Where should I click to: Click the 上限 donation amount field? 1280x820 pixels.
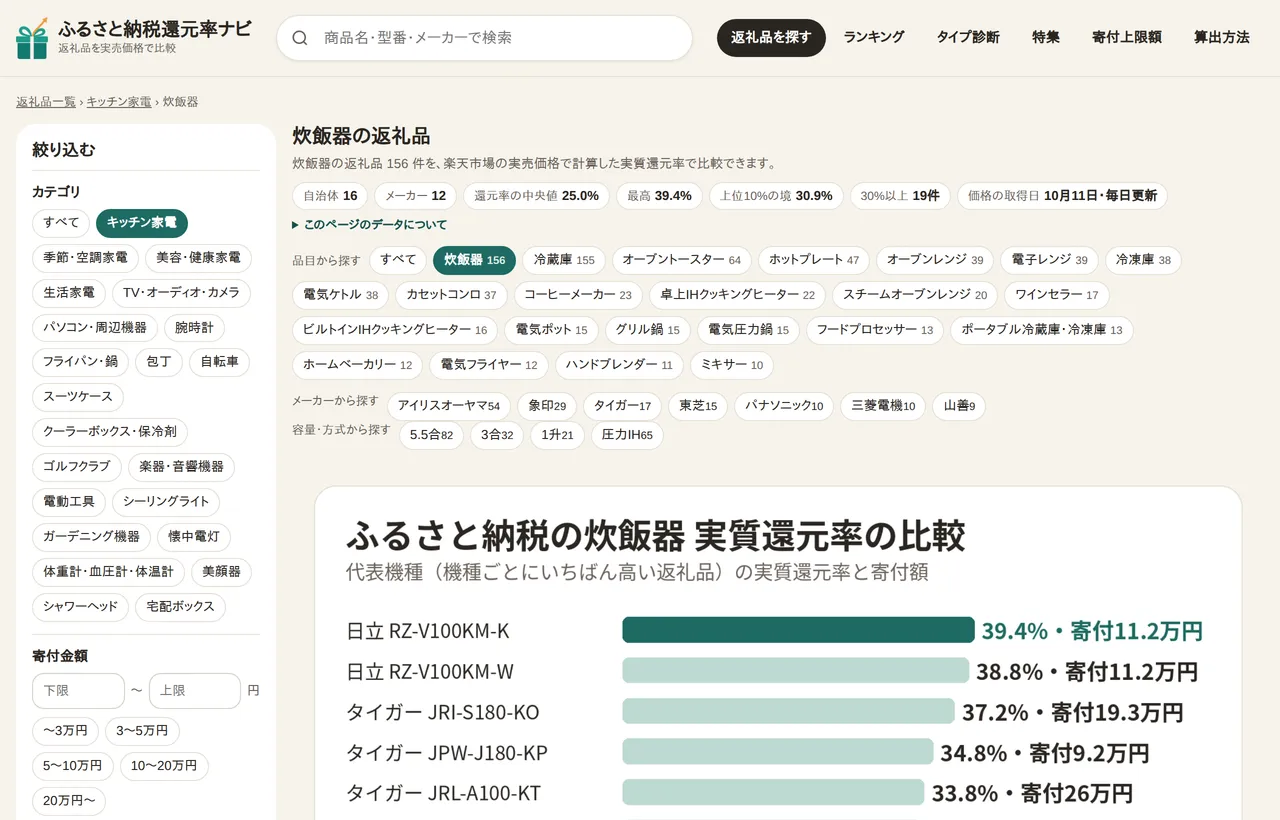pos(195,690)
